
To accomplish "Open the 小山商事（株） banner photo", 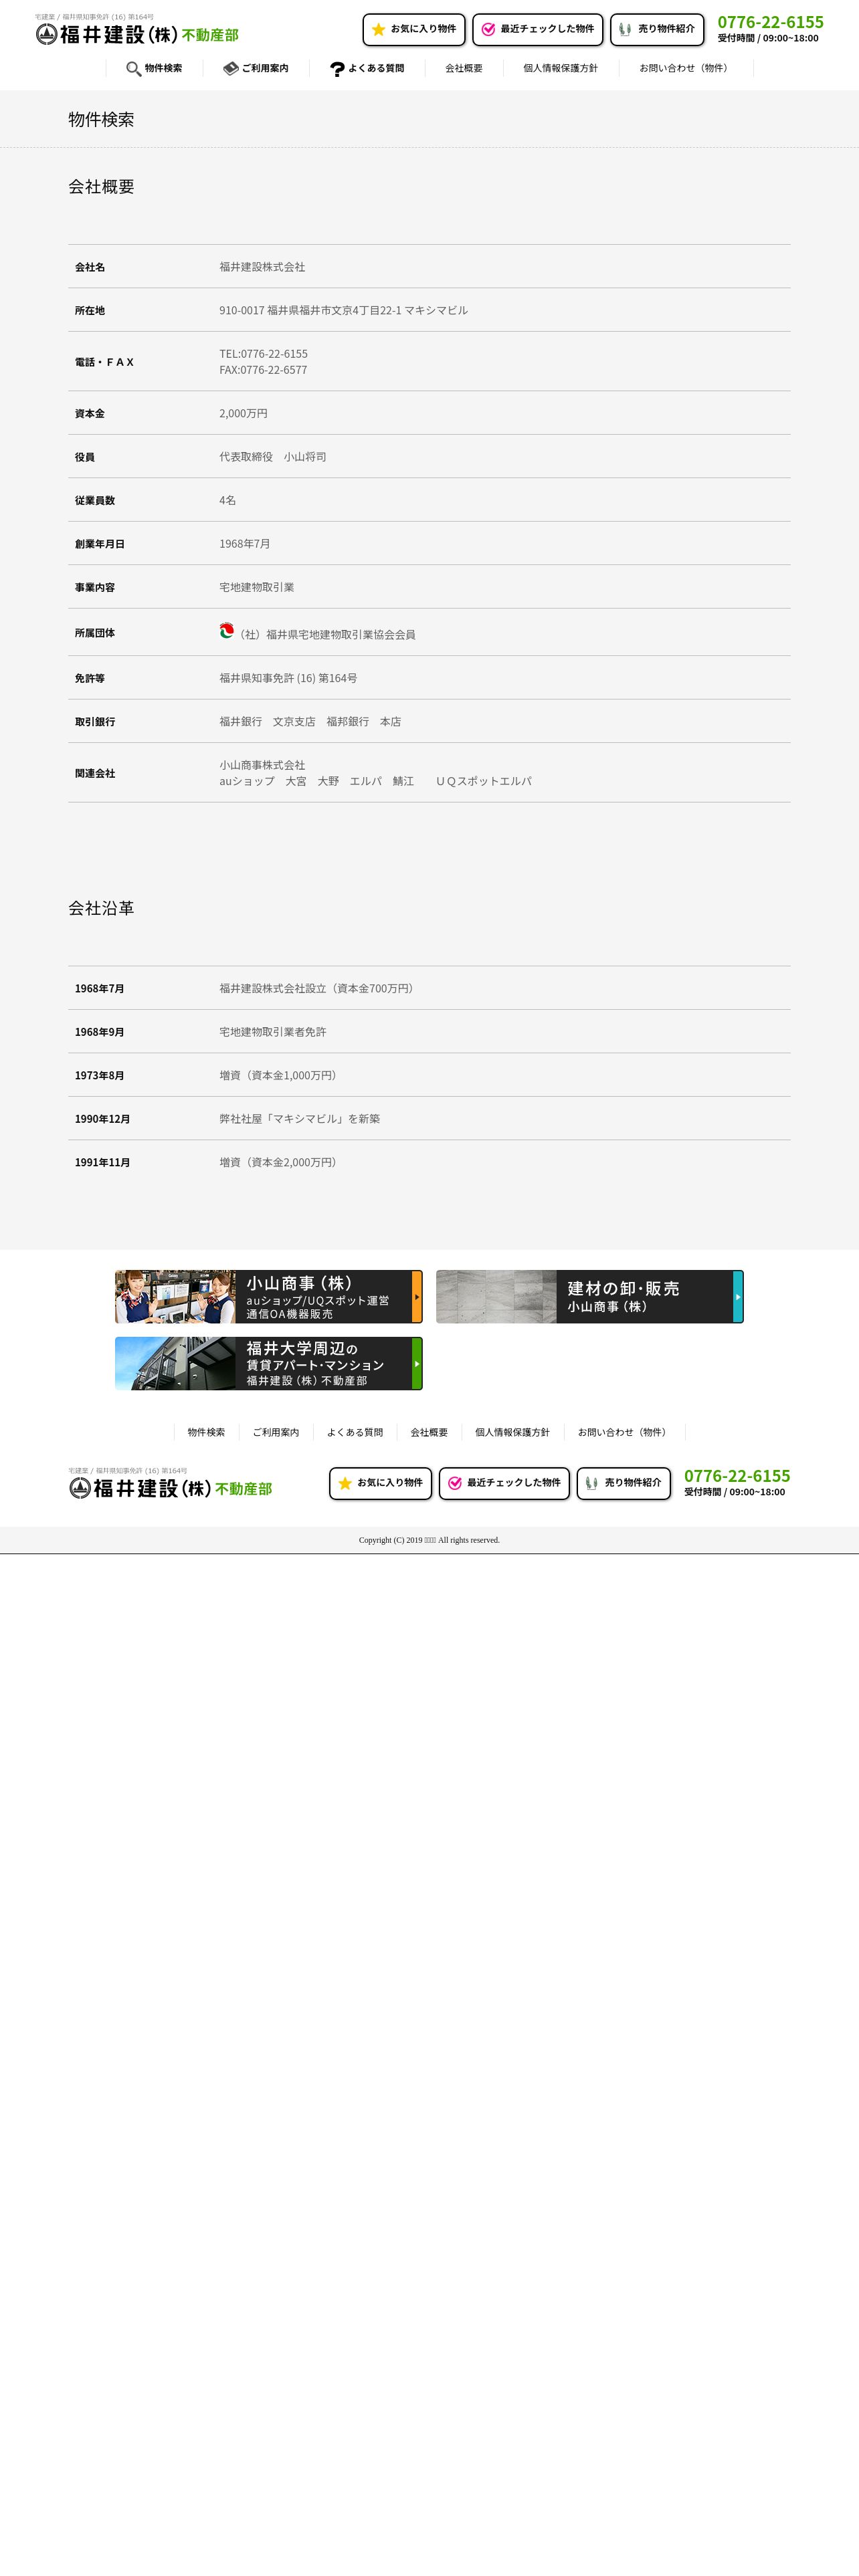I will tap(175, 1296).
